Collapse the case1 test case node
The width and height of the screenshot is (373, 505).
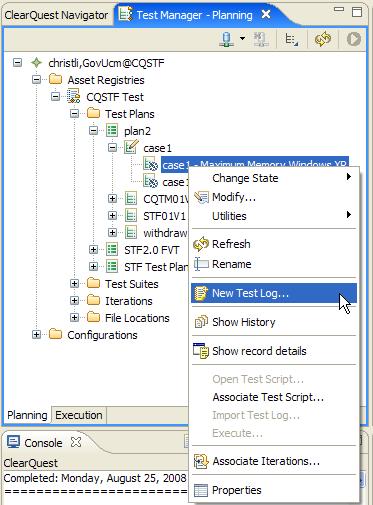click(113, 148)
